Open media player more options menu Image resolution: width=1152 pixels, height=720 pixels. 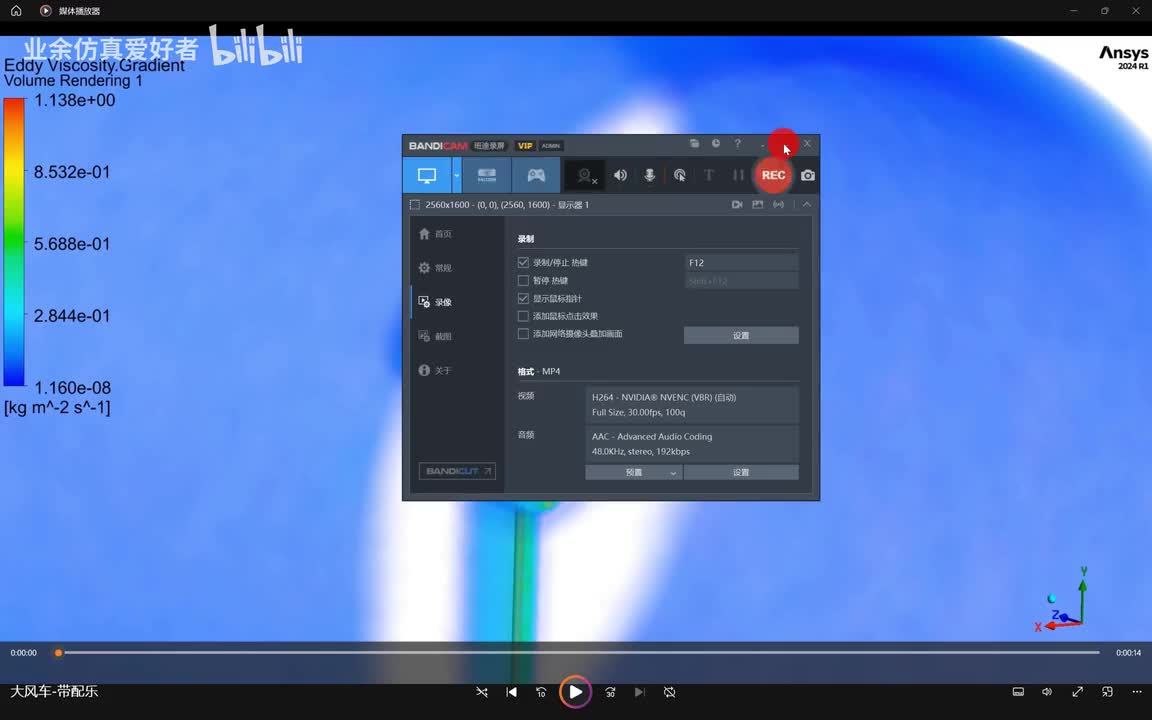point(1137,692)
